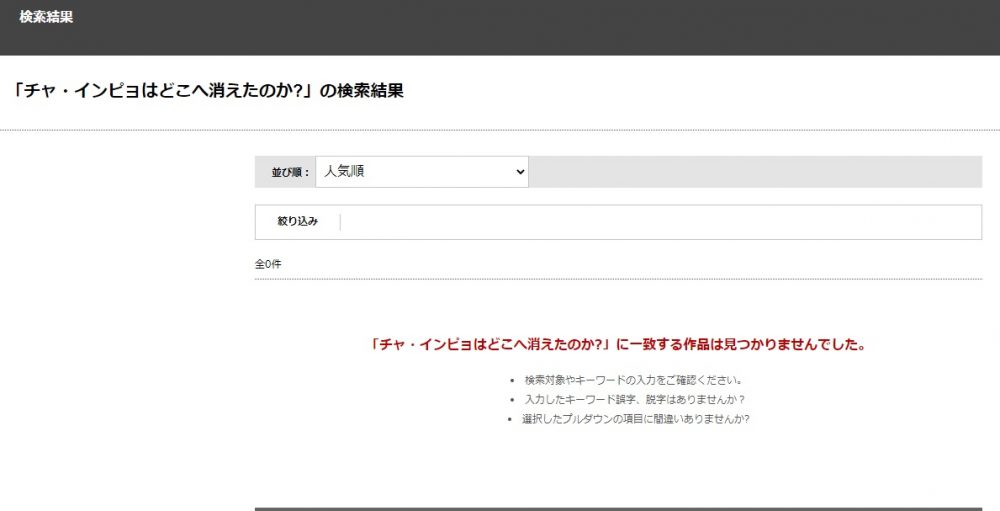Click the 検索結果 header title
The height and width of the screenshot is (511, 1000).
pyautogui.click(x=46, y=17)
